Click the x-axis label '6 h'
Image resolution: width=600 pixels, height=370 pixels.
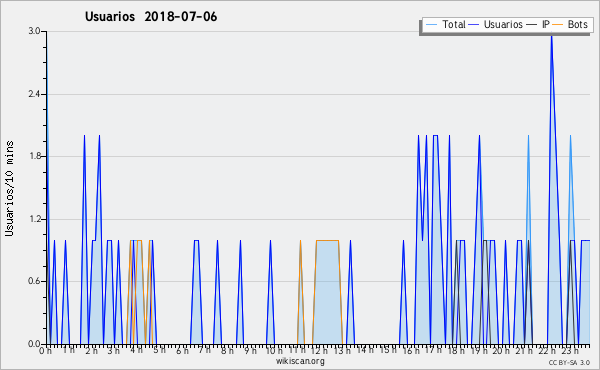point(182,350)
